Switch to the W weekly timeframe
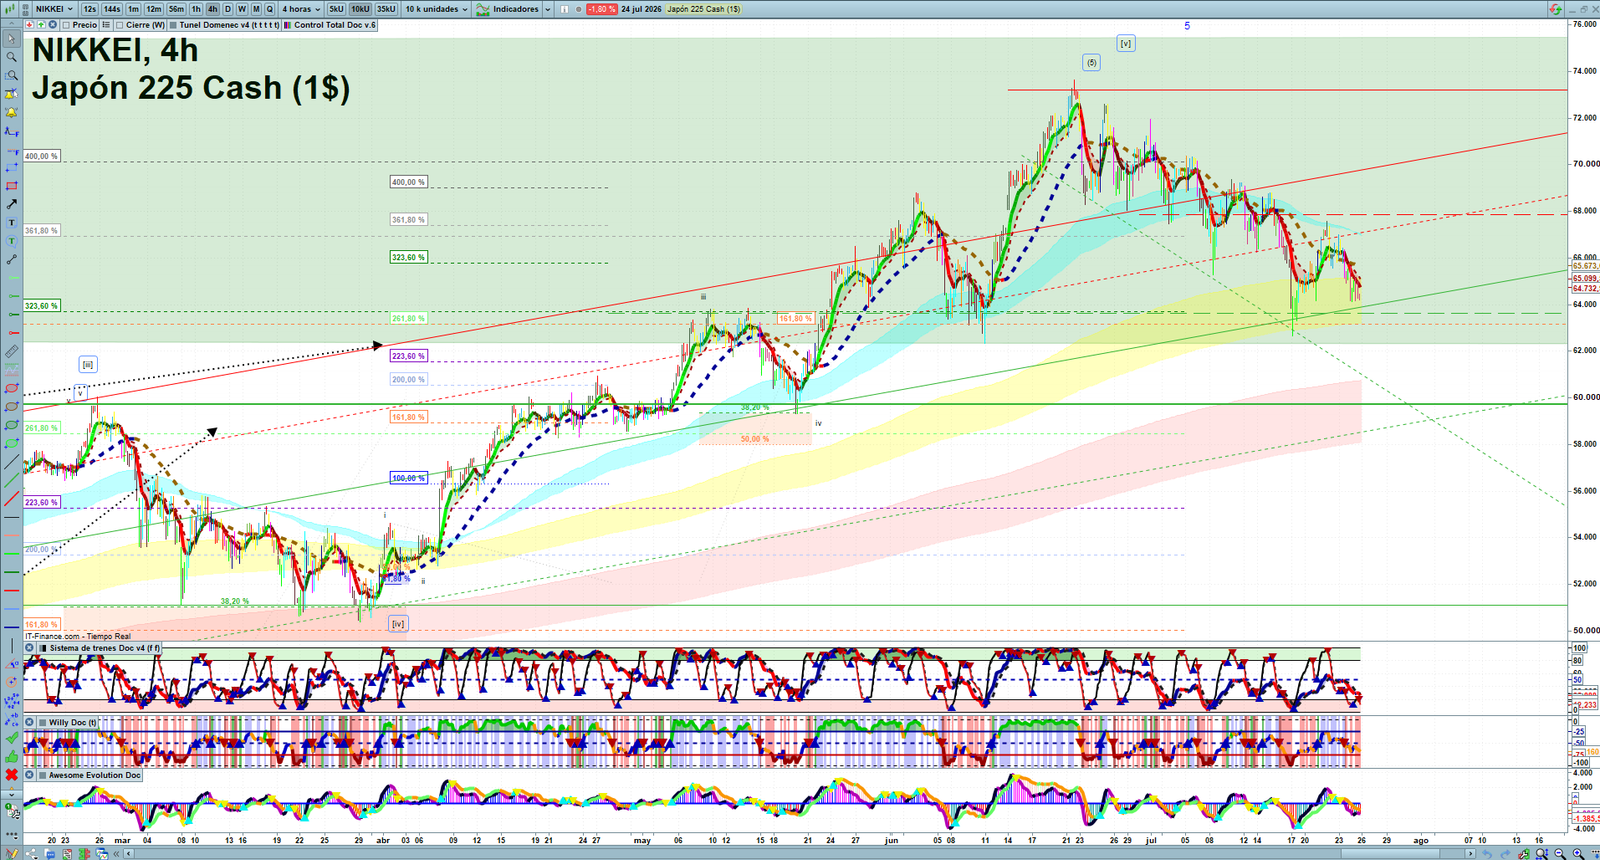 pyautogui.click(x=242, y=9)
